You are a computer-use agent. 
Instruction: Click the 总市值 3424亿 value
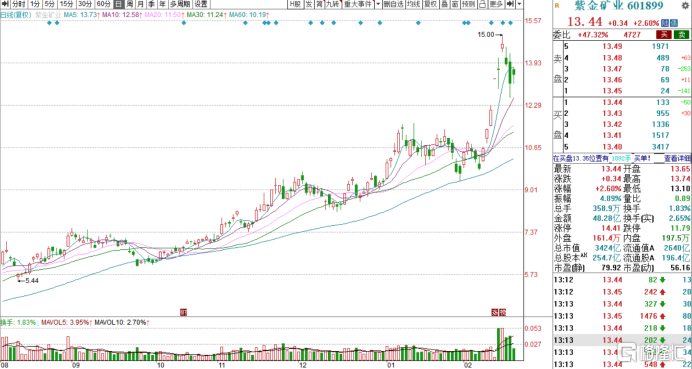(608, 248)
